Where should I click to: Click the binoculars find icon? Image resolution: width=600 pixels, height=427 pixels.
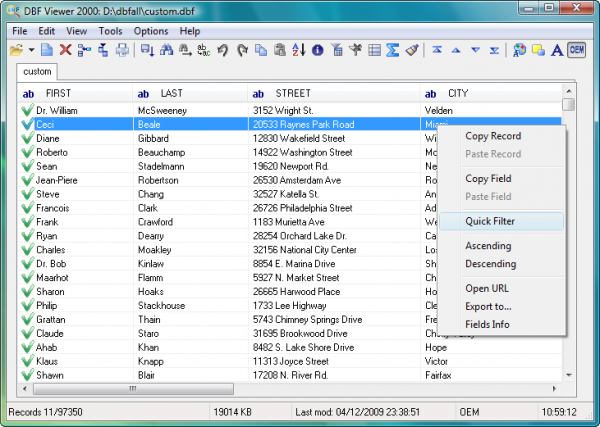click(x=166, y=49)
